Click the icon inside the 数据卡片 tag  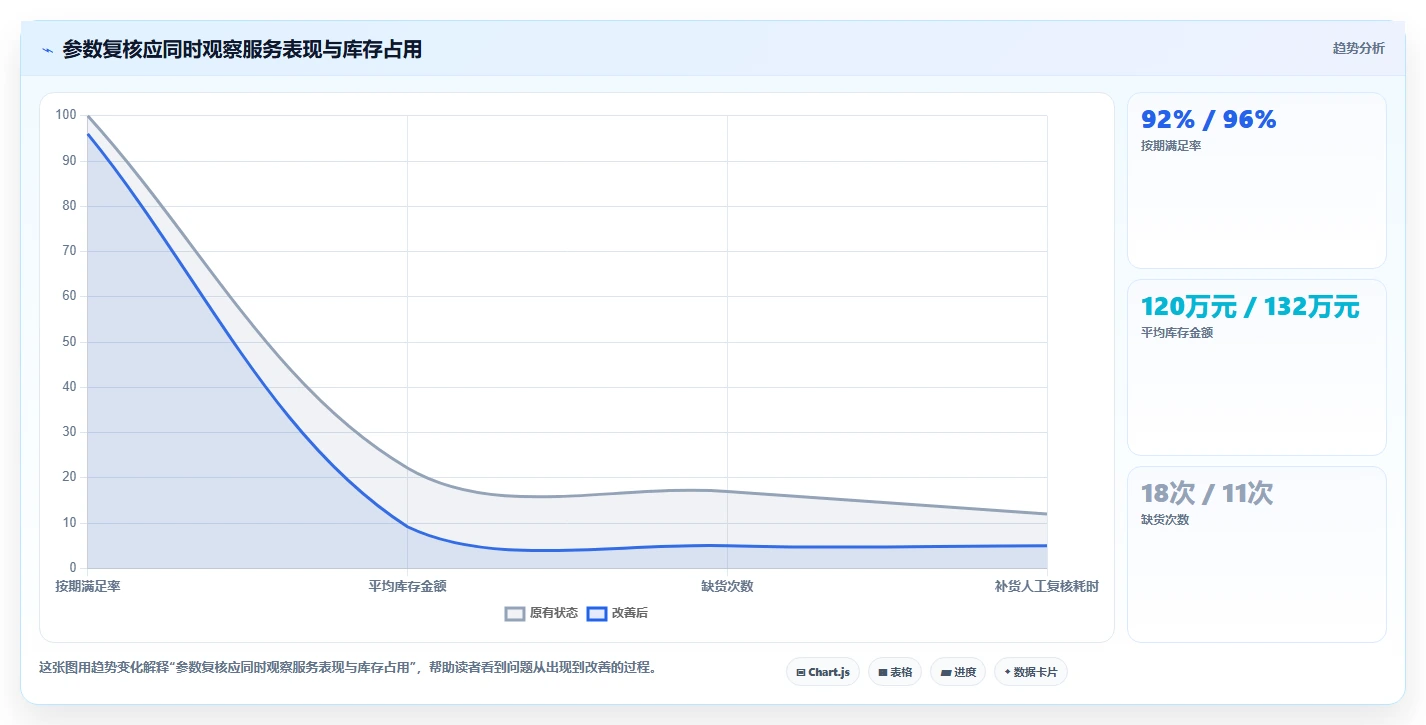(x=1007, y=672)
